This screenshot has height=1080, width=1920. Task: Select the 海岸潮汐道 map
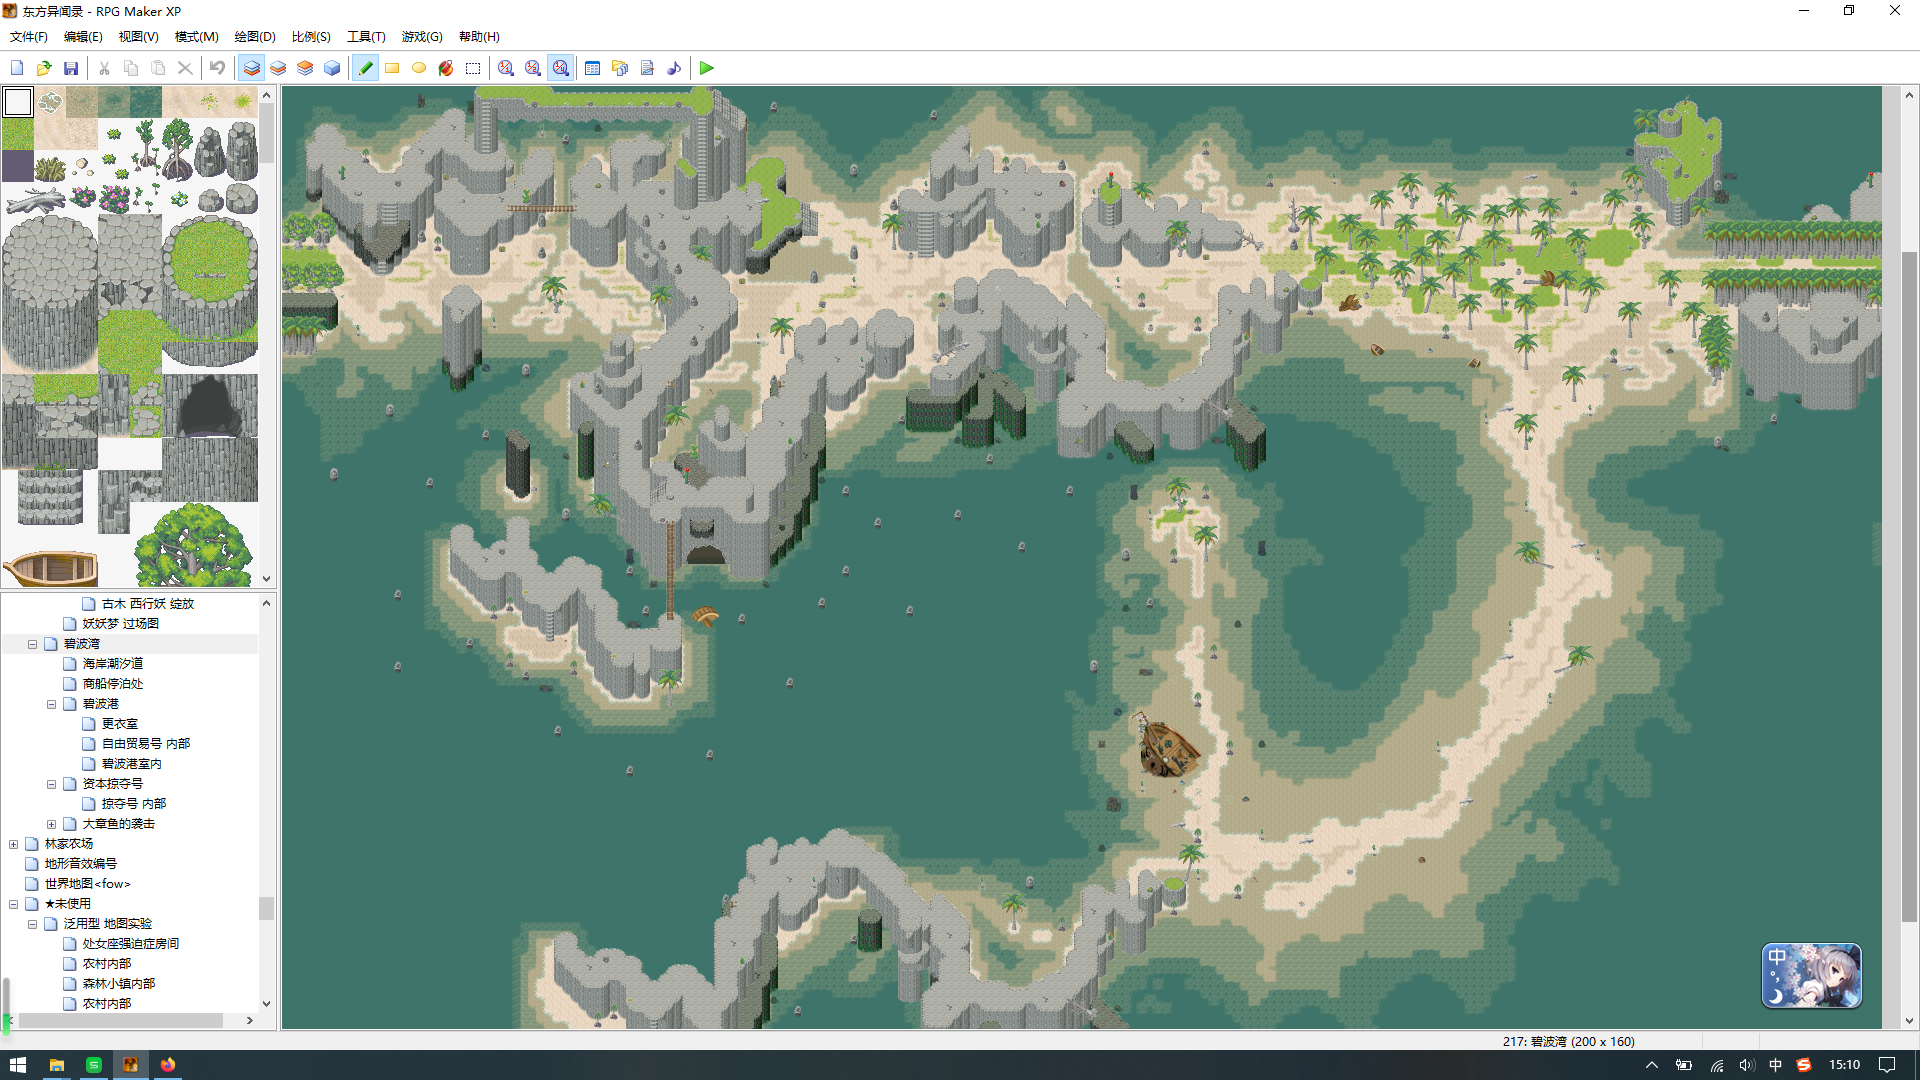coord(113,664)
